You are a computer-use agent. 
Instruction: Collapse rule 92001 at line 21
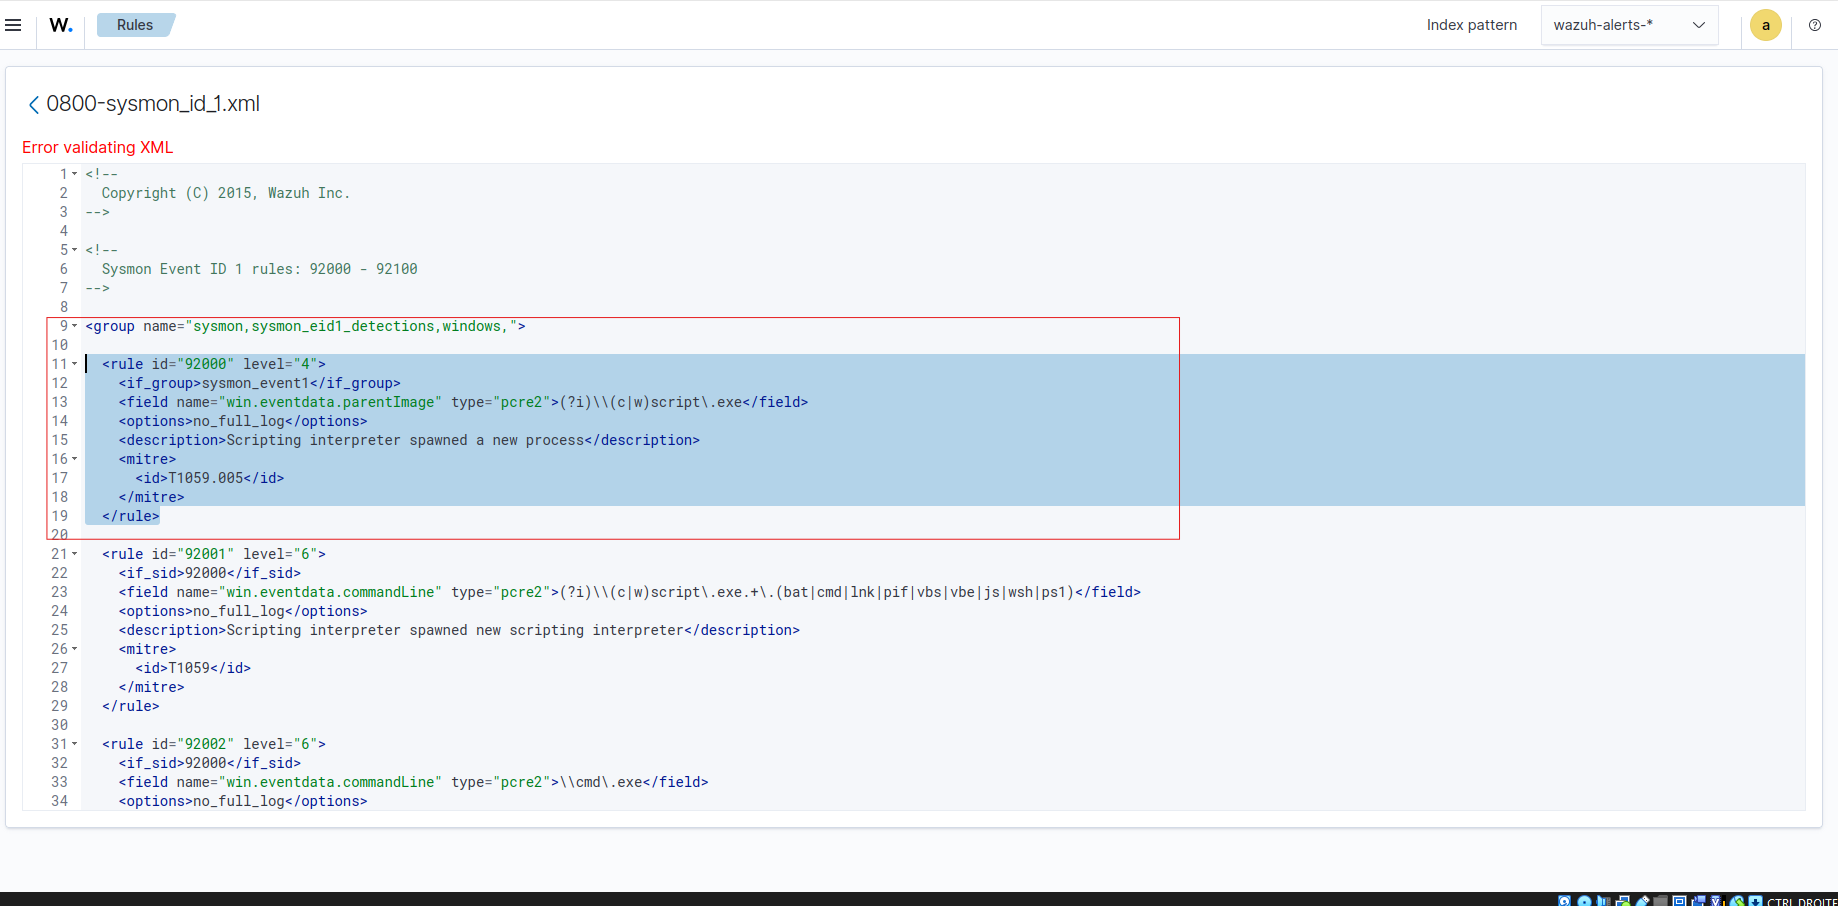pos(74,554)
